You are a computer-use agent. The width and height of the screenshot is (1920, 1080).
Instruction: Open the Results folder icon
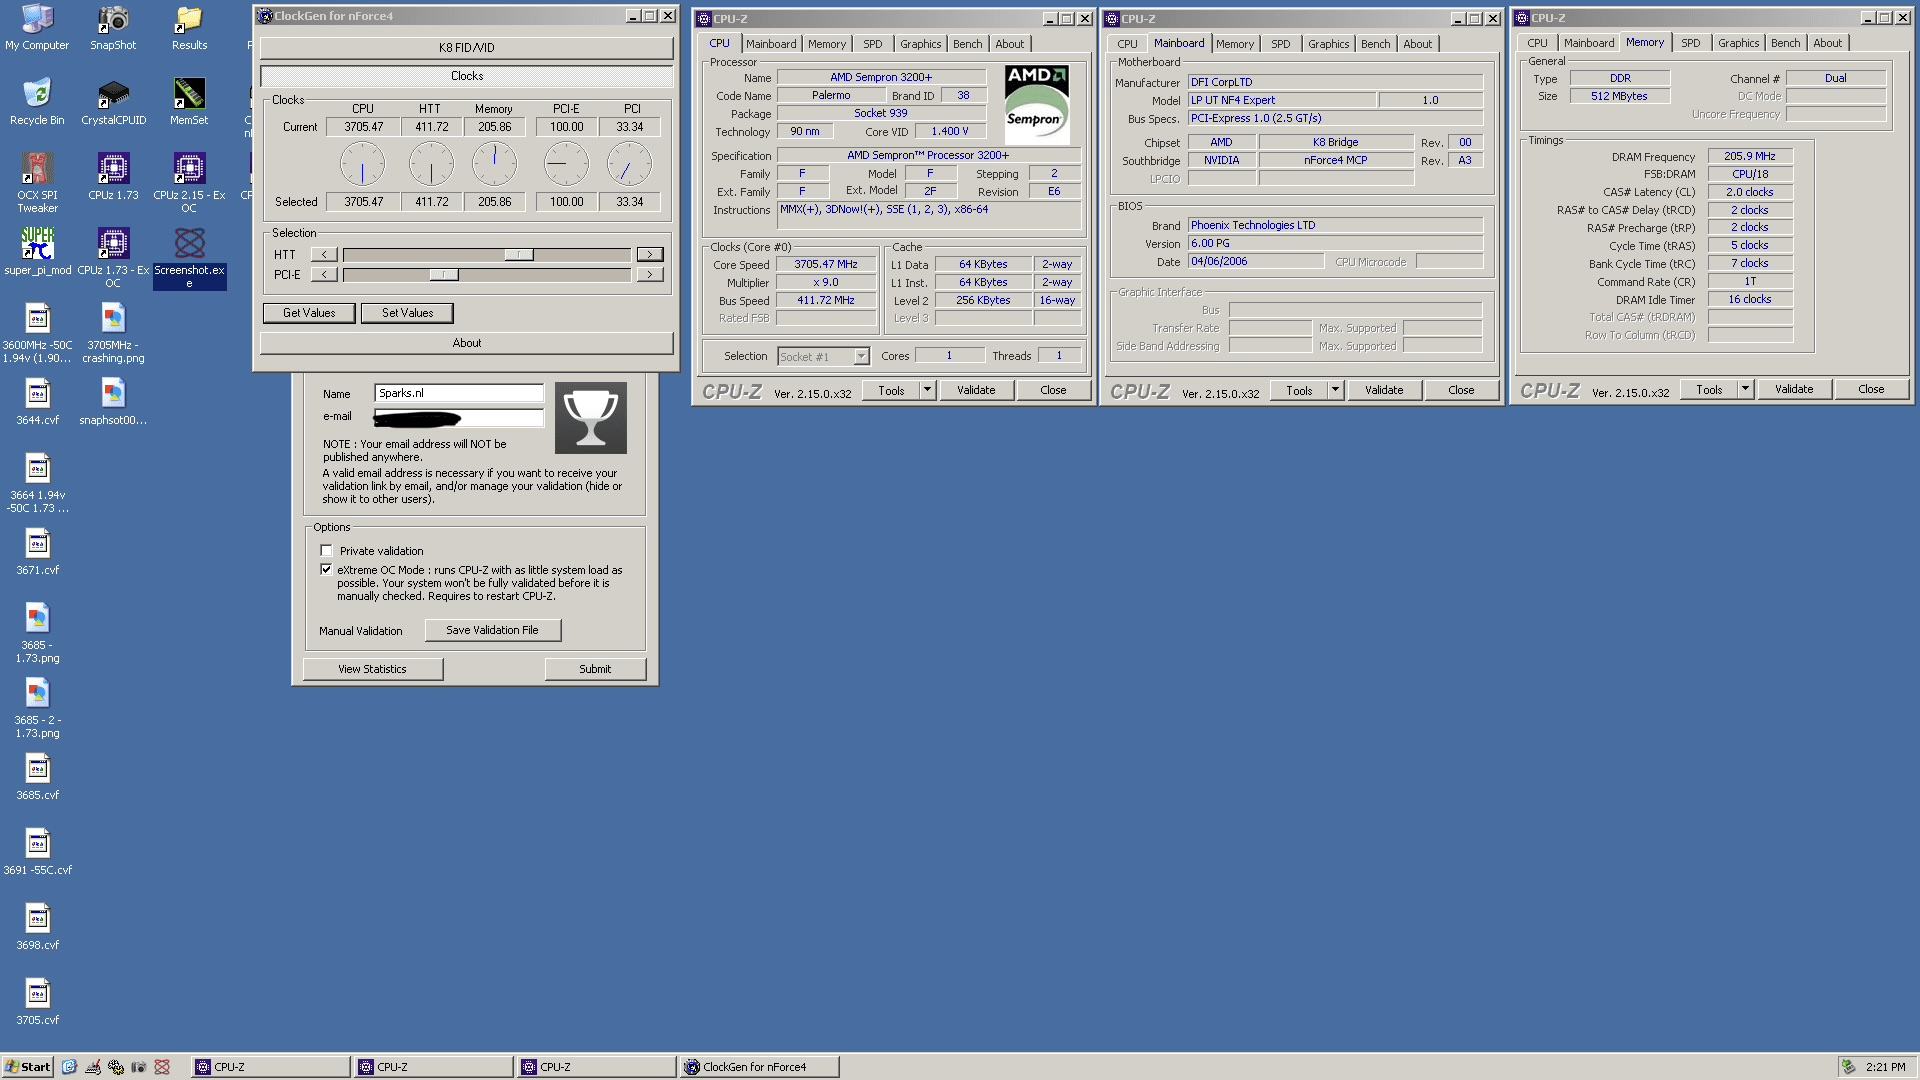click(189, 28)
